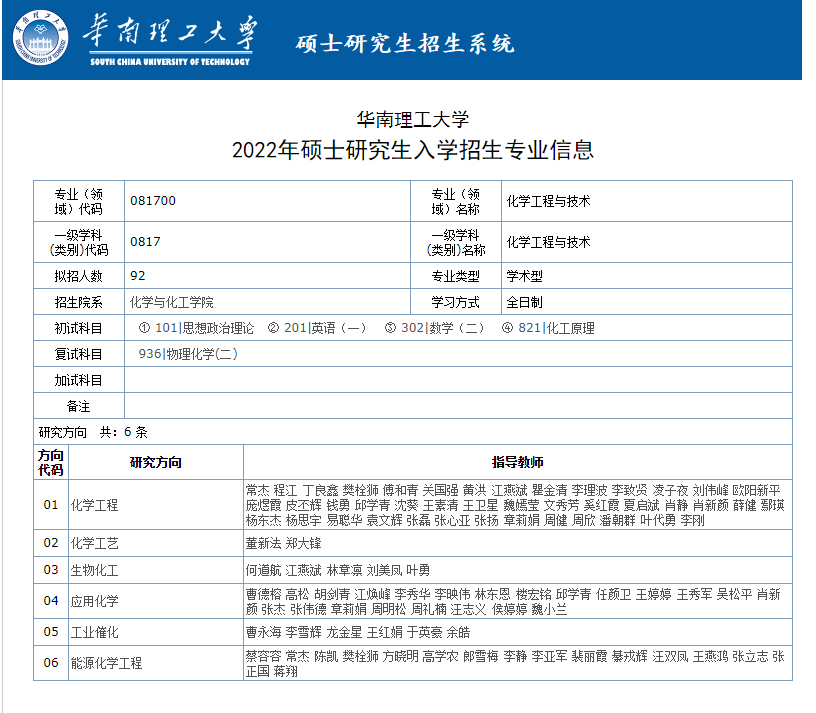Viewport: 816px width, 713px height.
Task: Select the major code value 081700
Action: (x=153, y=201)
